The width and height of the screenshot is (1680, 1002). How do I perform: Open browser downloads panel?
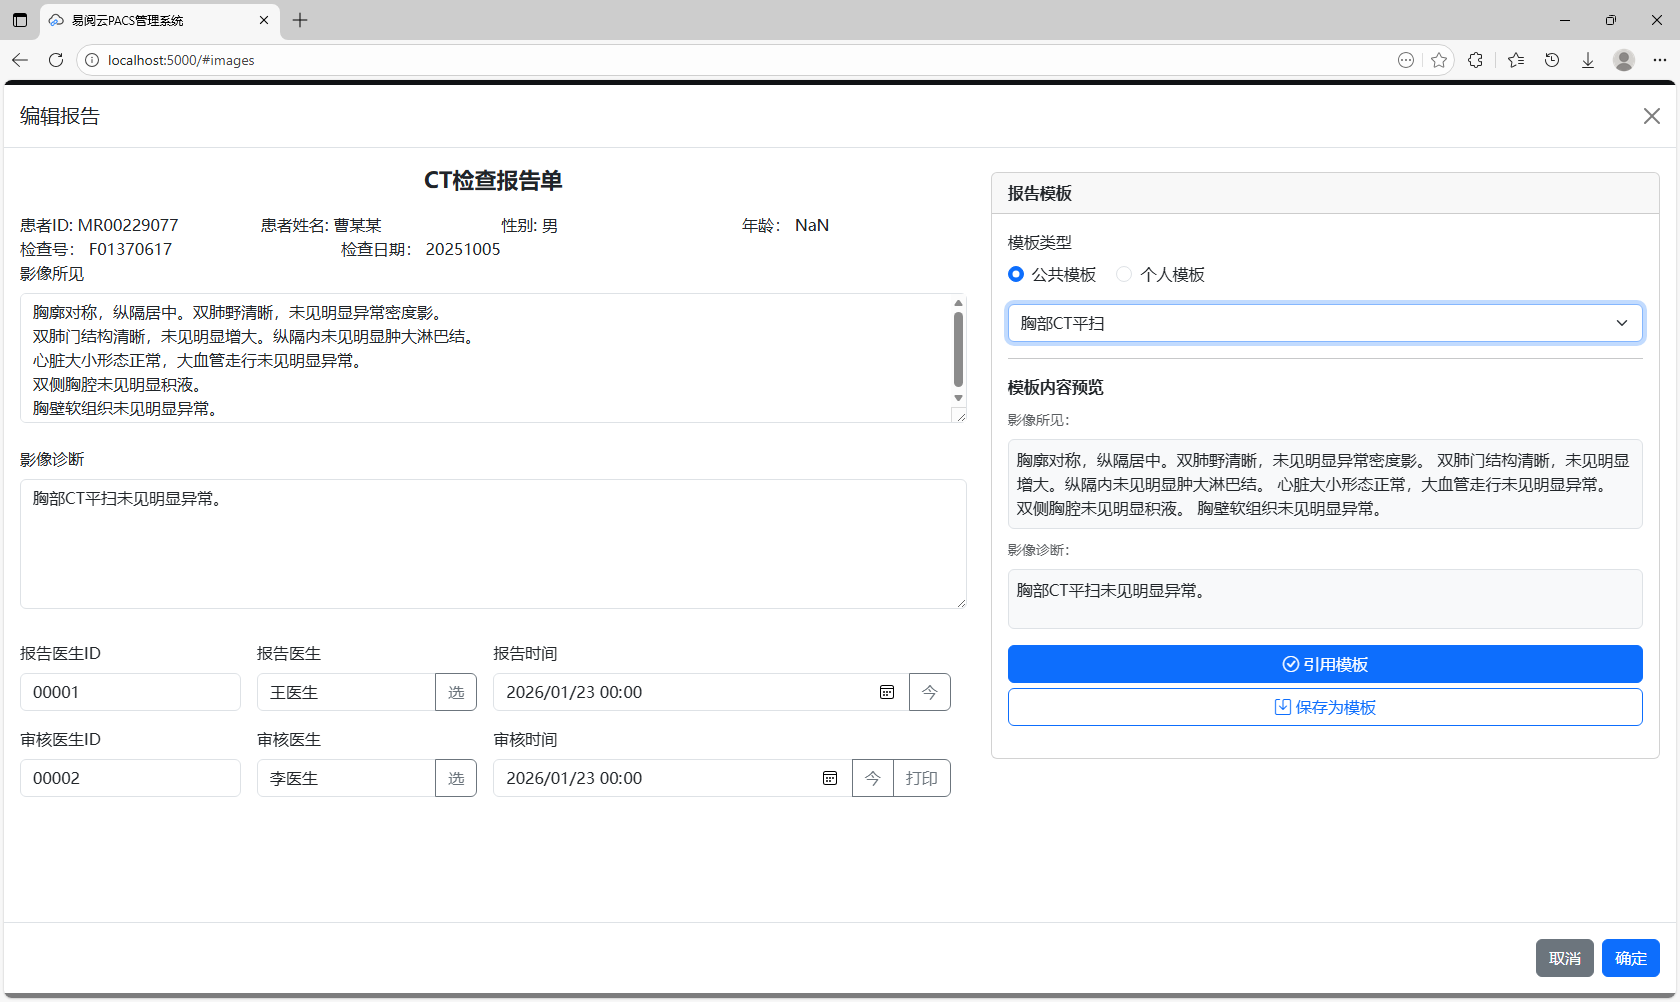(1587, 60)
